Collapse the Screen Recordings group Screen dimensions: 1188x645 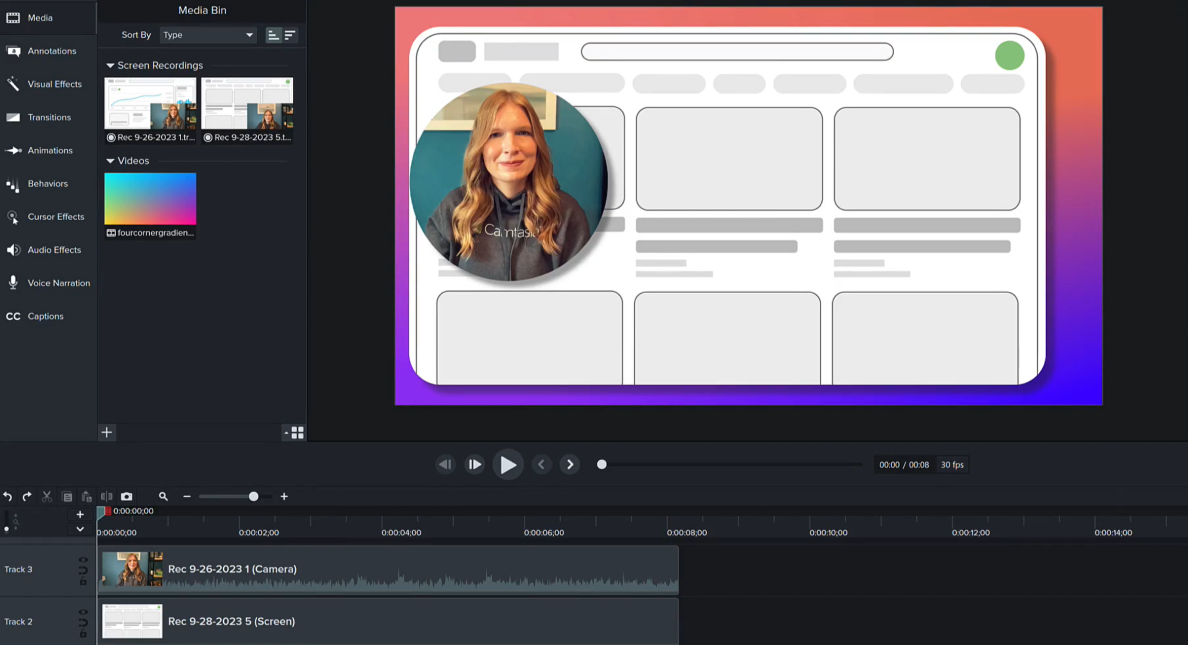click(x=110, y=66)
